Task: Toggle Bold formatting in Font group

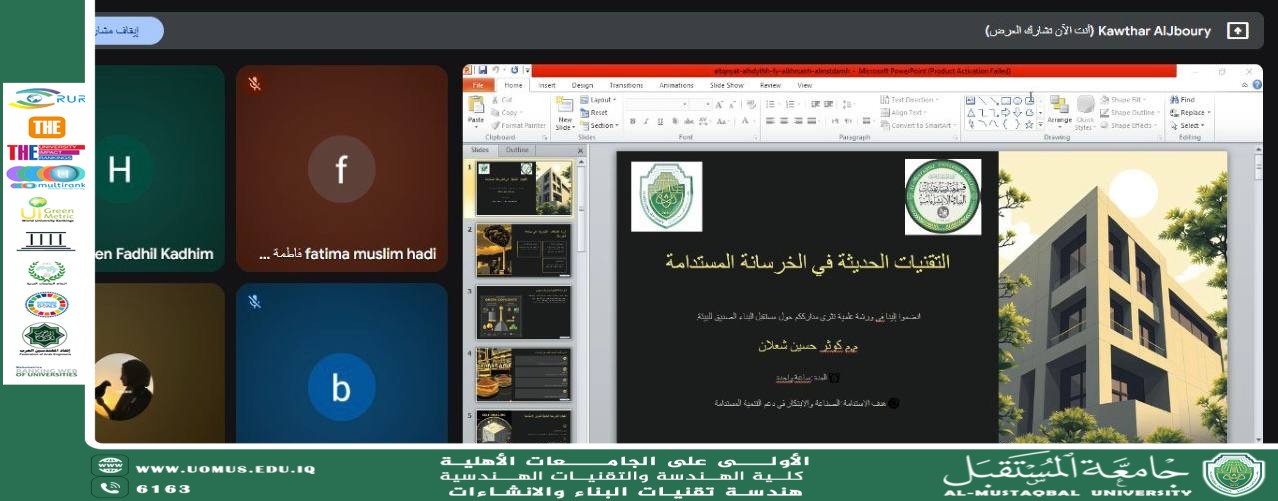Action: [x=633, y=120]
